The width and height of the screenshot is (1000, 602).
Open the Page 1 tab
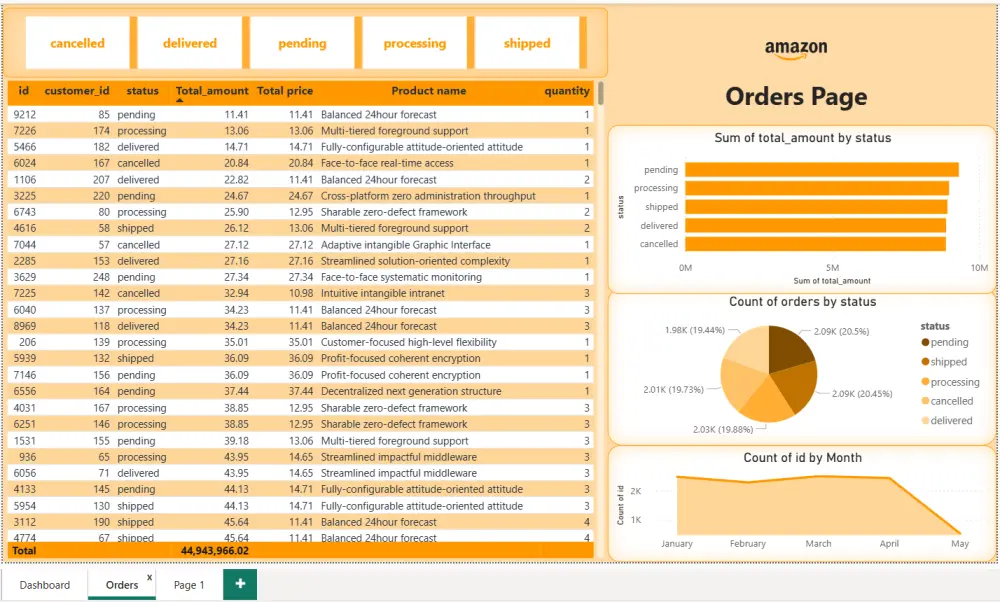coord(189,584)
